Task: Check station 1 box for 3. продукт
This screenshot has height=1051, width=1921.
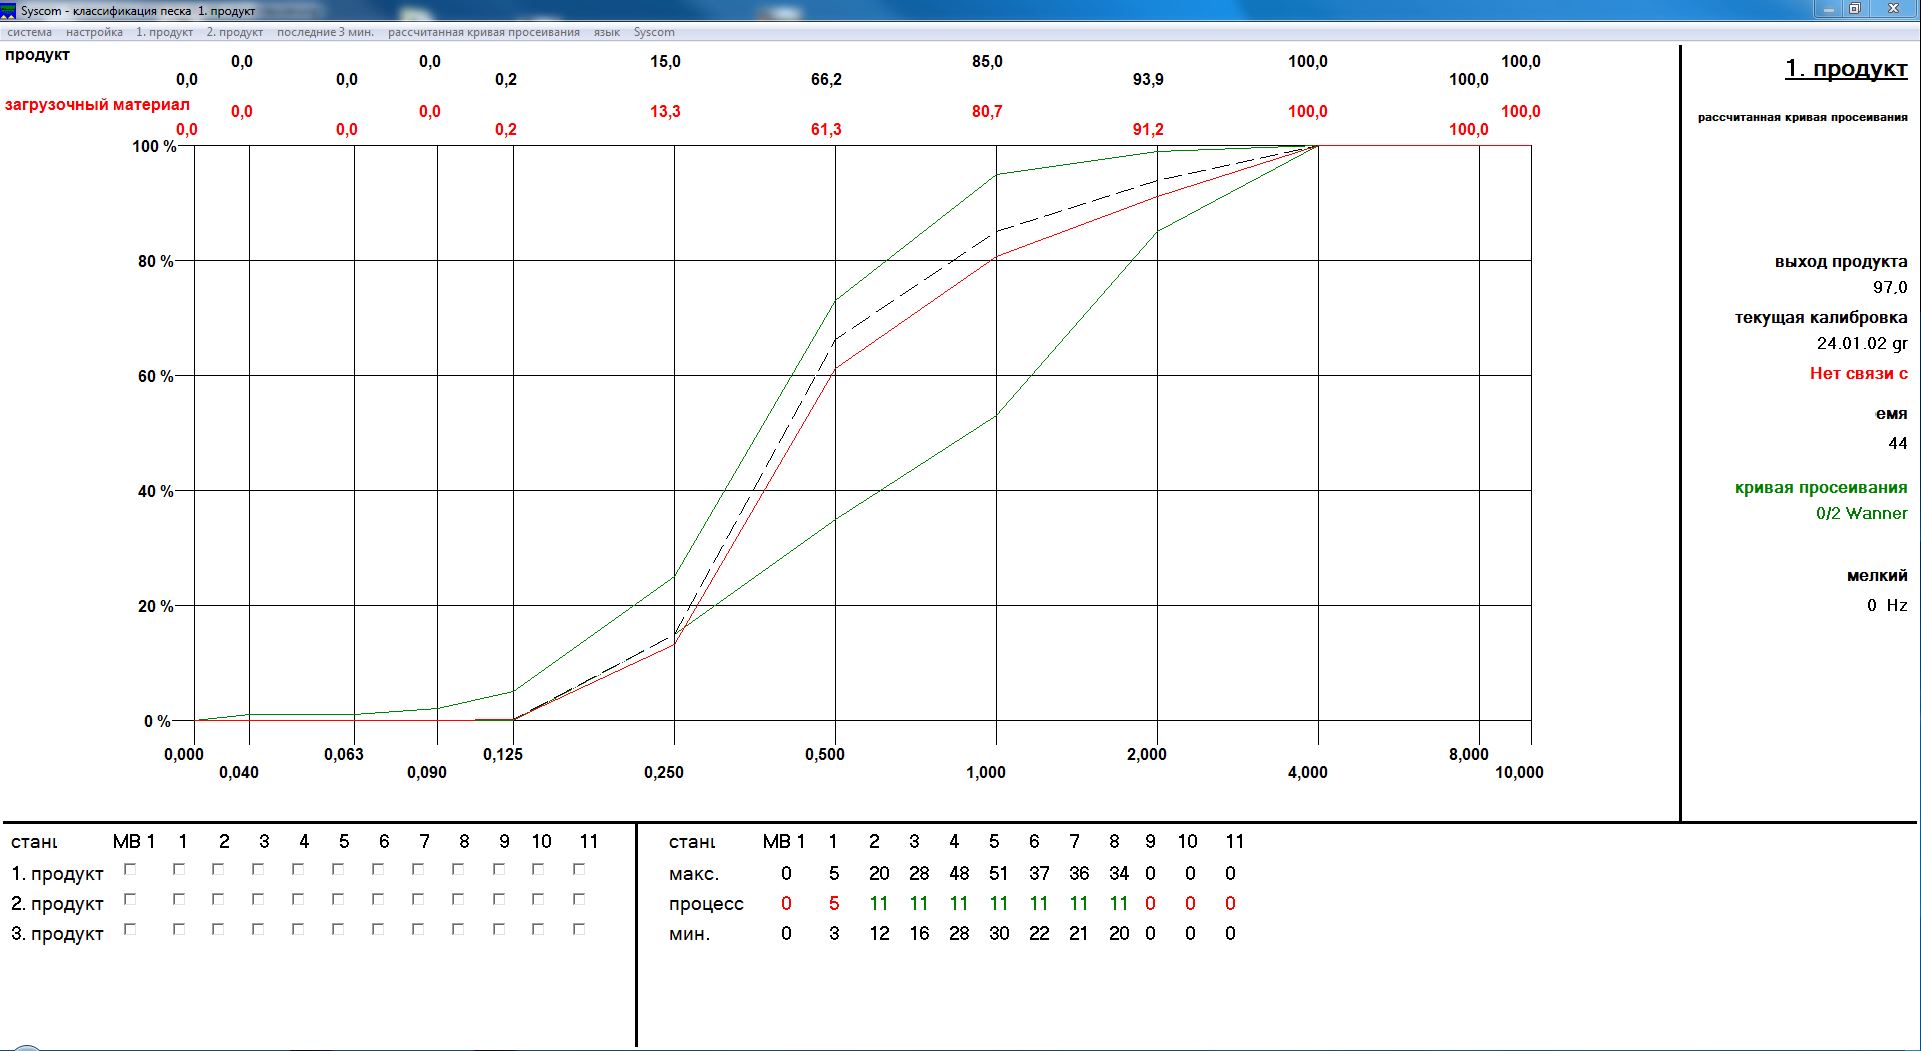Action: point(178,929)
